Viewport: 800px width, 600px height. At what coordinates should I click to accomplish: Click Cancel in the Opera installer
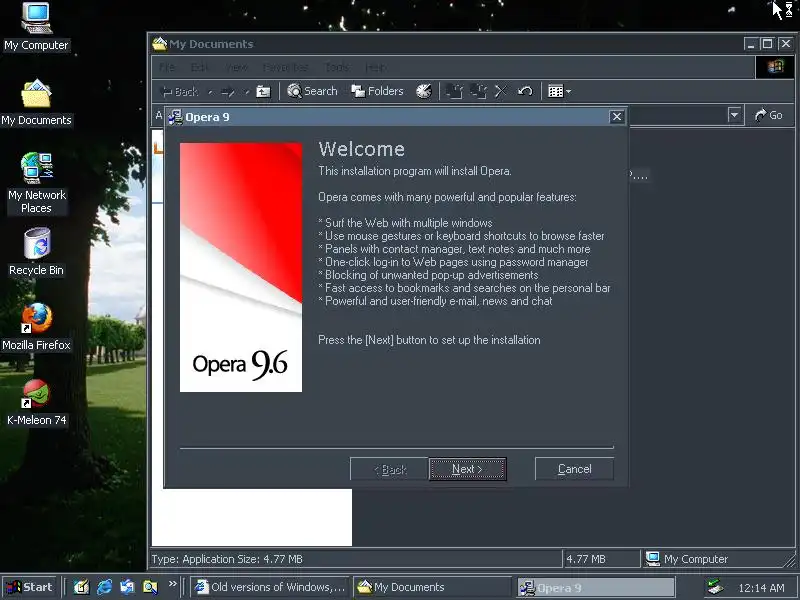coord(574,469)
